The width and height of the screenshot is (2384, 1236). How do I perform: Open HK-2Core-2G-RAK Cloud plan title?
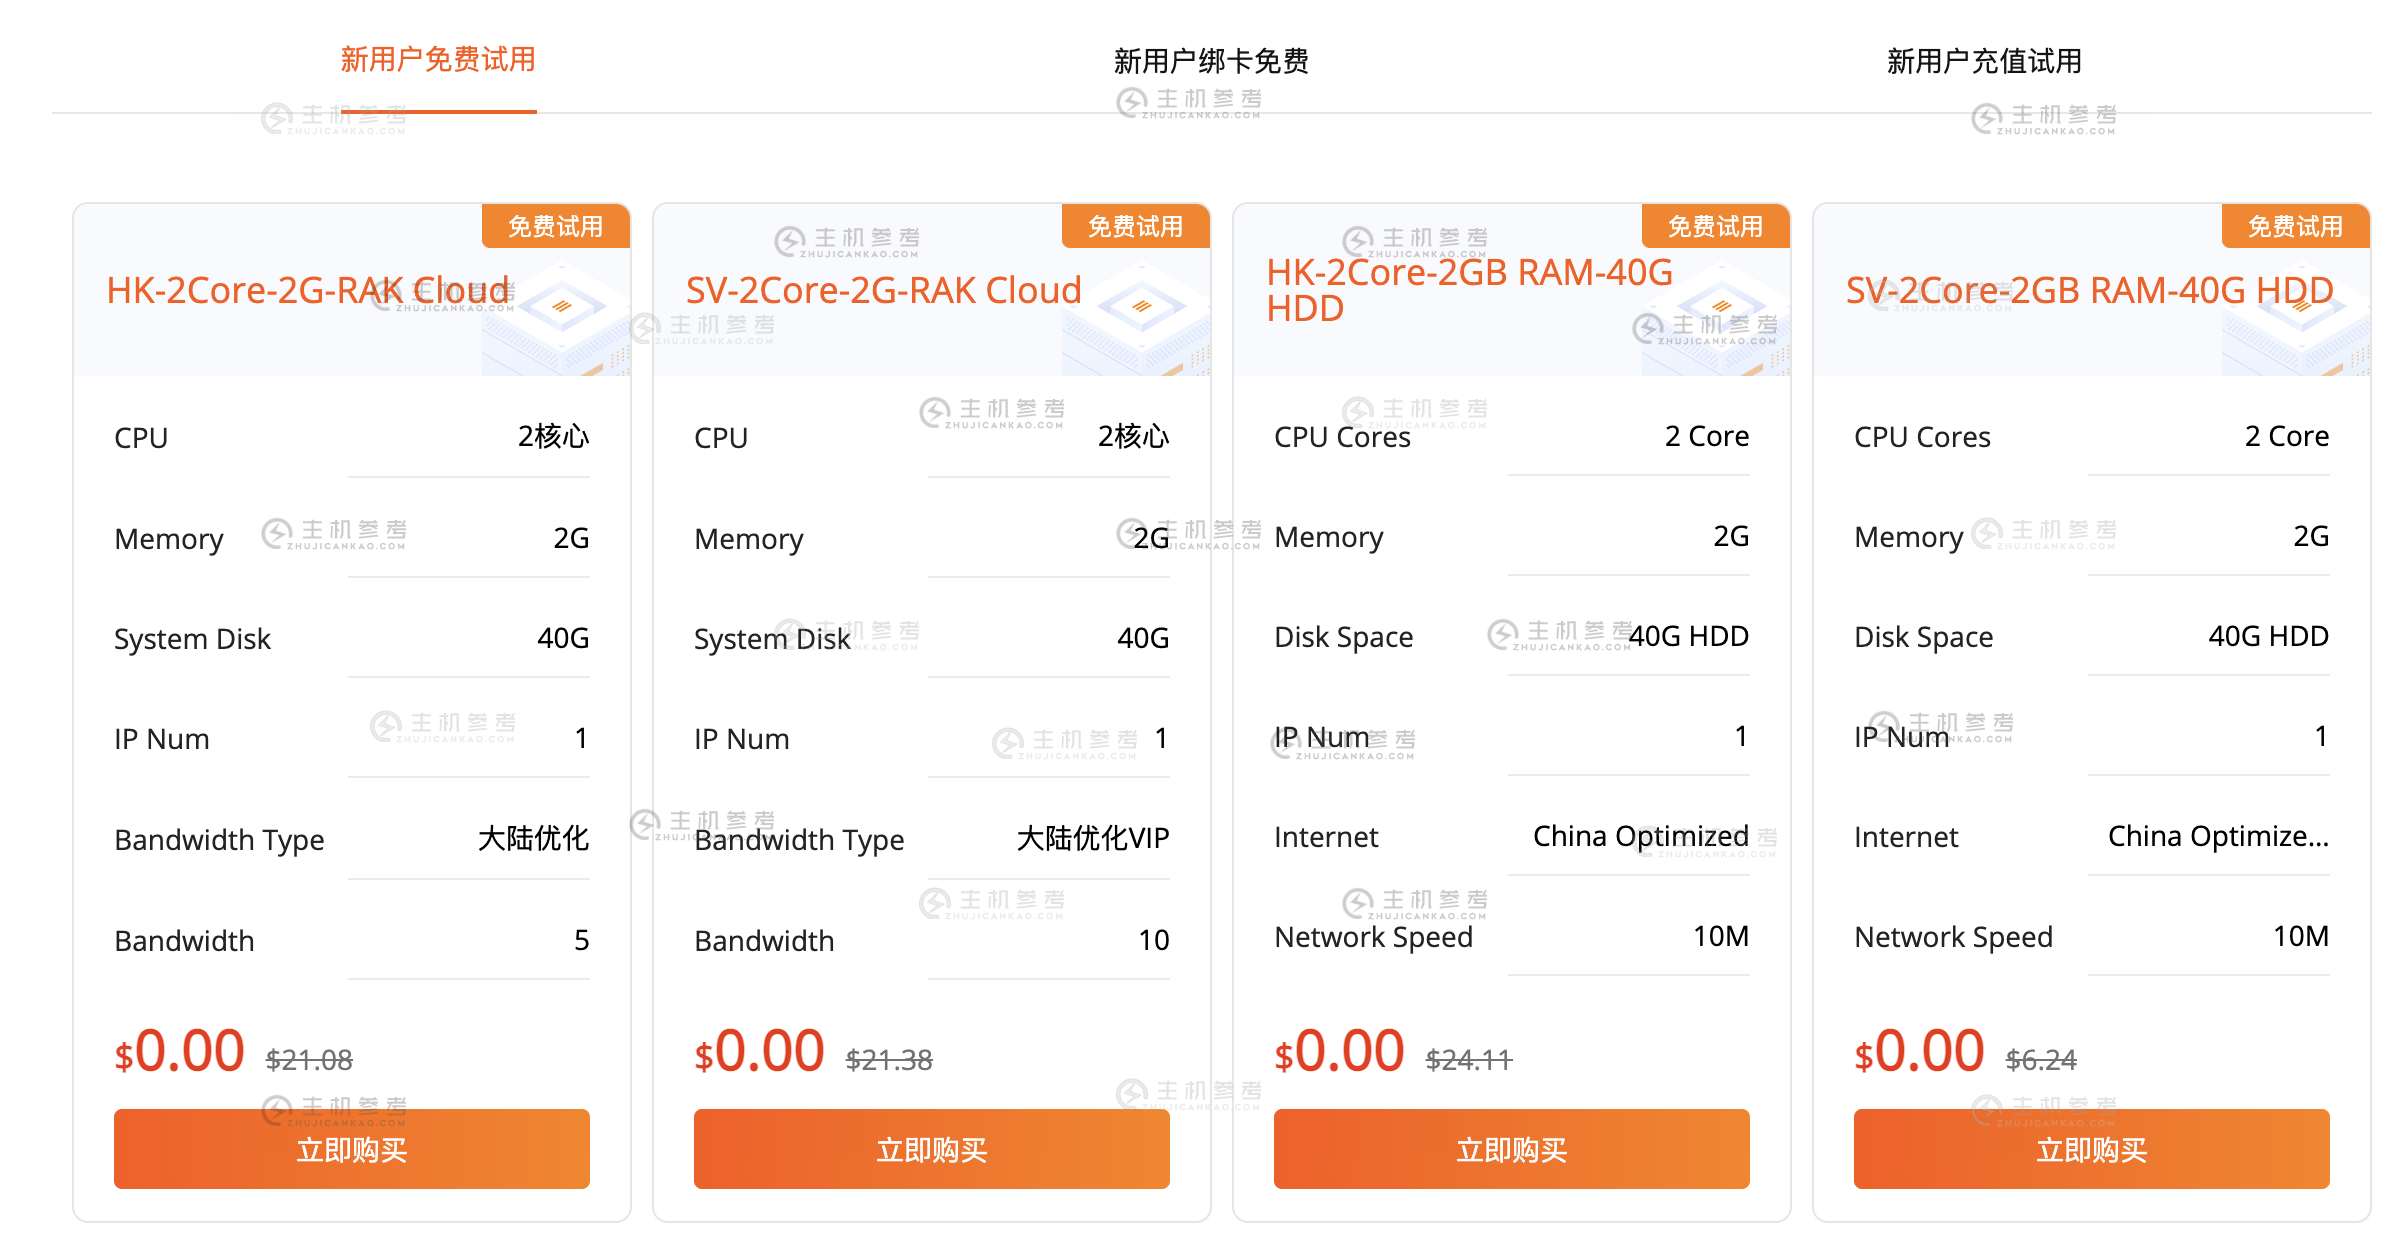click(308, 290)
